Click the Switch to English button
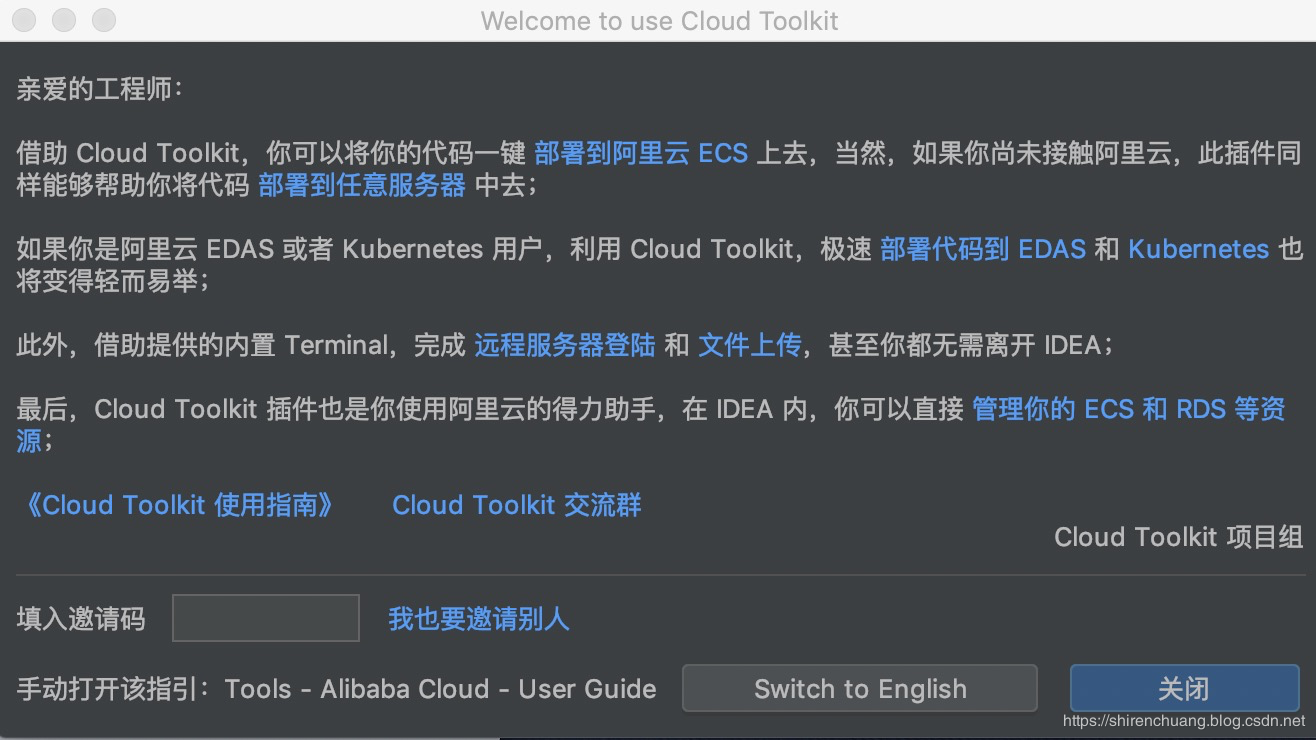Viewport: 1316px width, 740px height. pos(860,689)
